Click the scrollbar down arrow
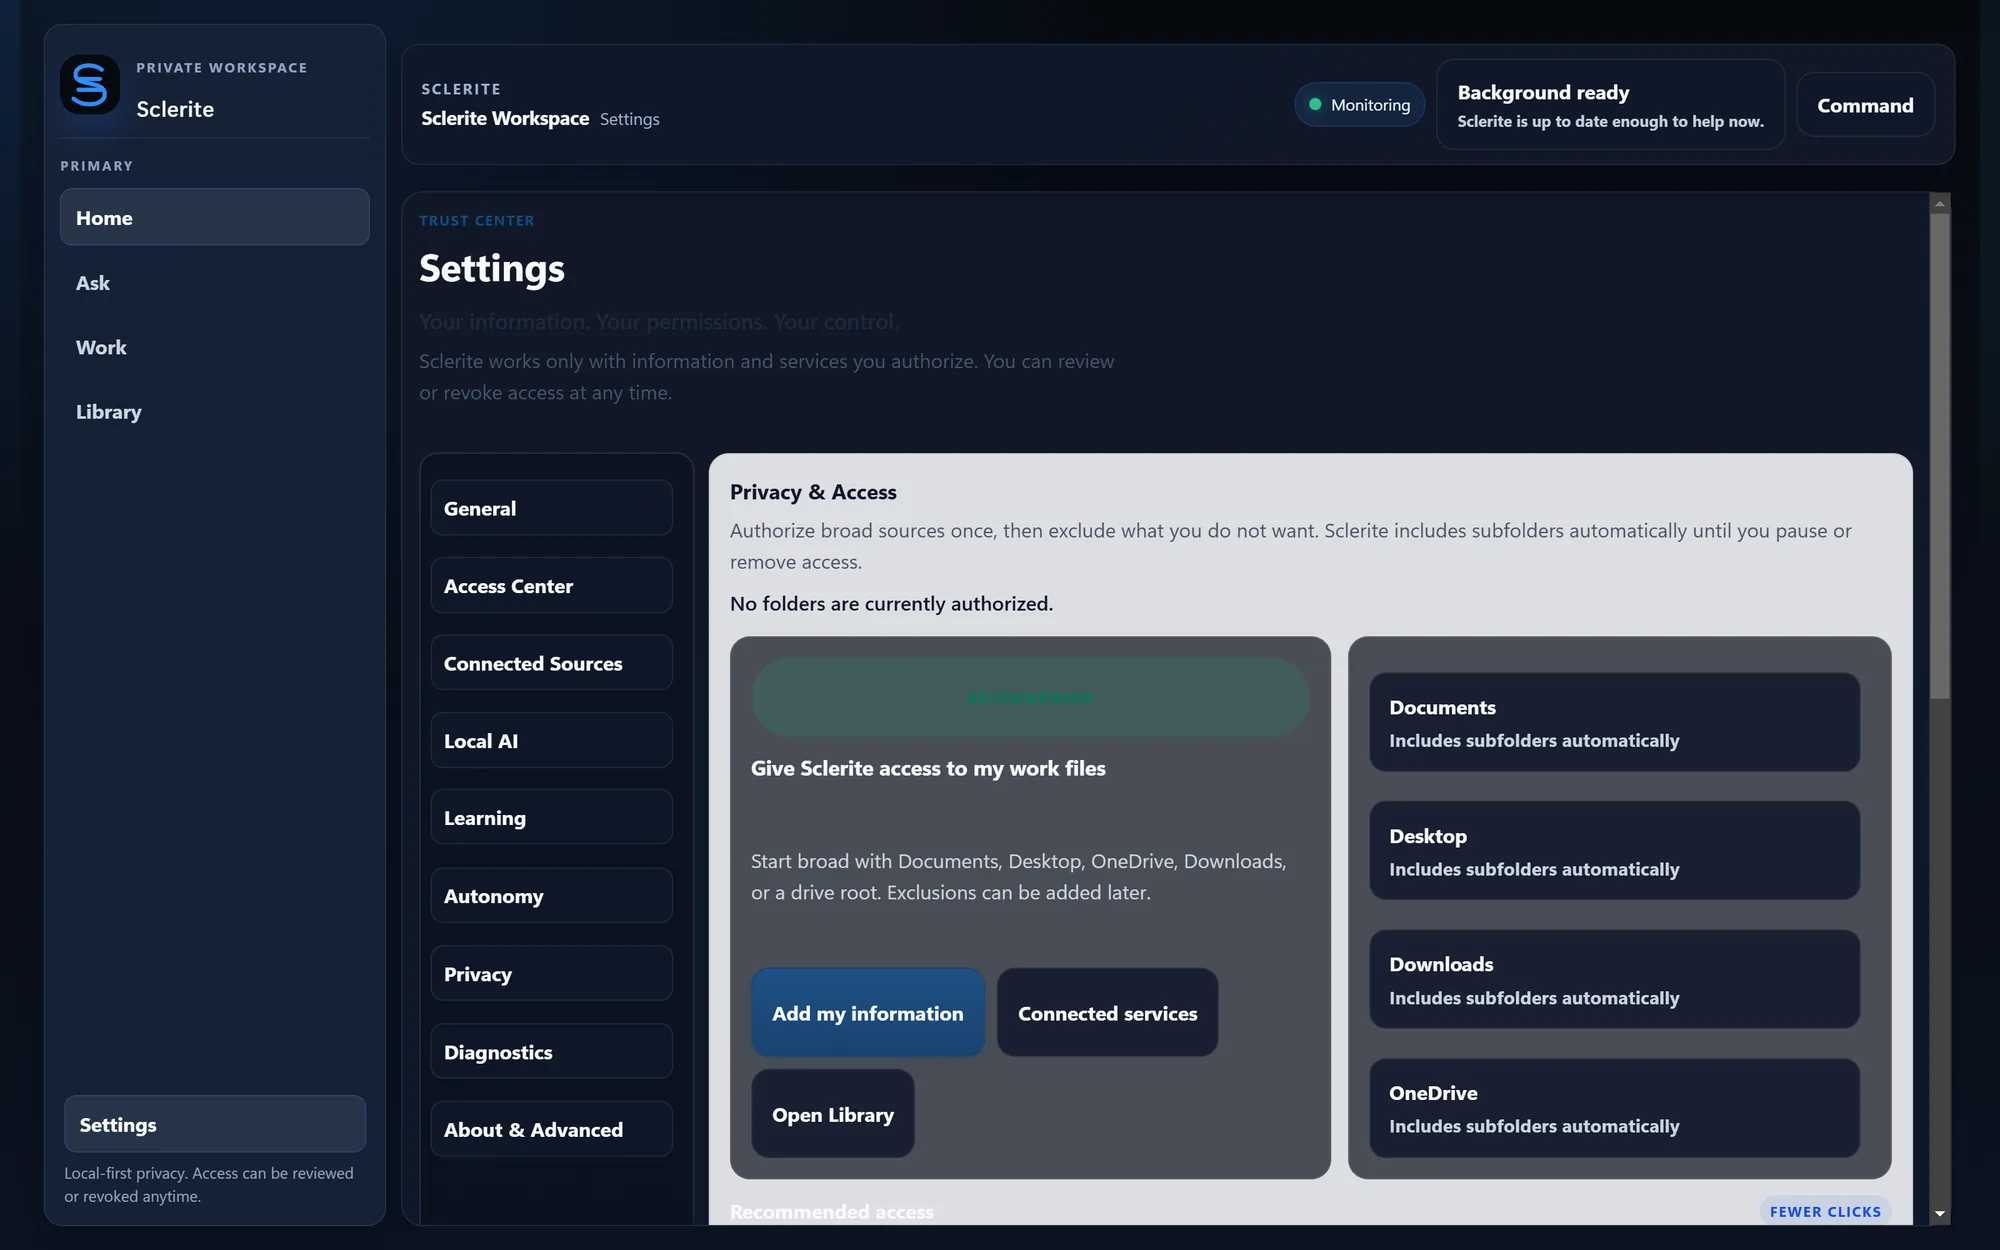The height and width of the screenshot is (1250, 2000). click(x=1940, y=1214)
